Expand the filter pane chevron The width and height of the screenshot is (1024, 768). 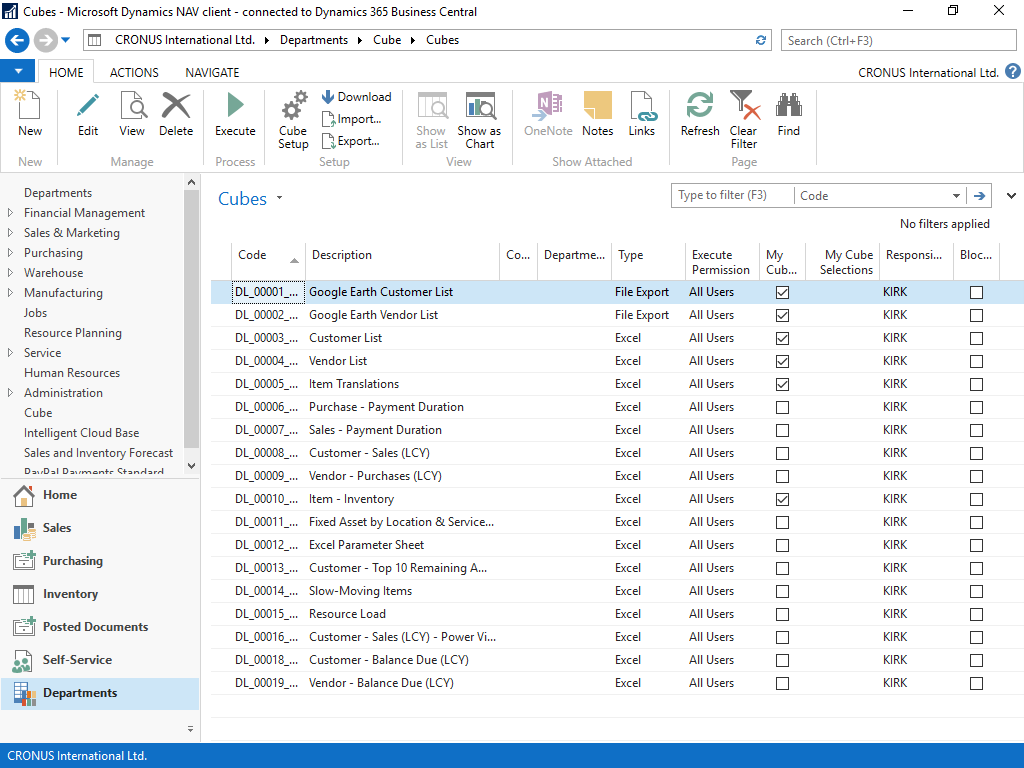tap(1011, 196)
